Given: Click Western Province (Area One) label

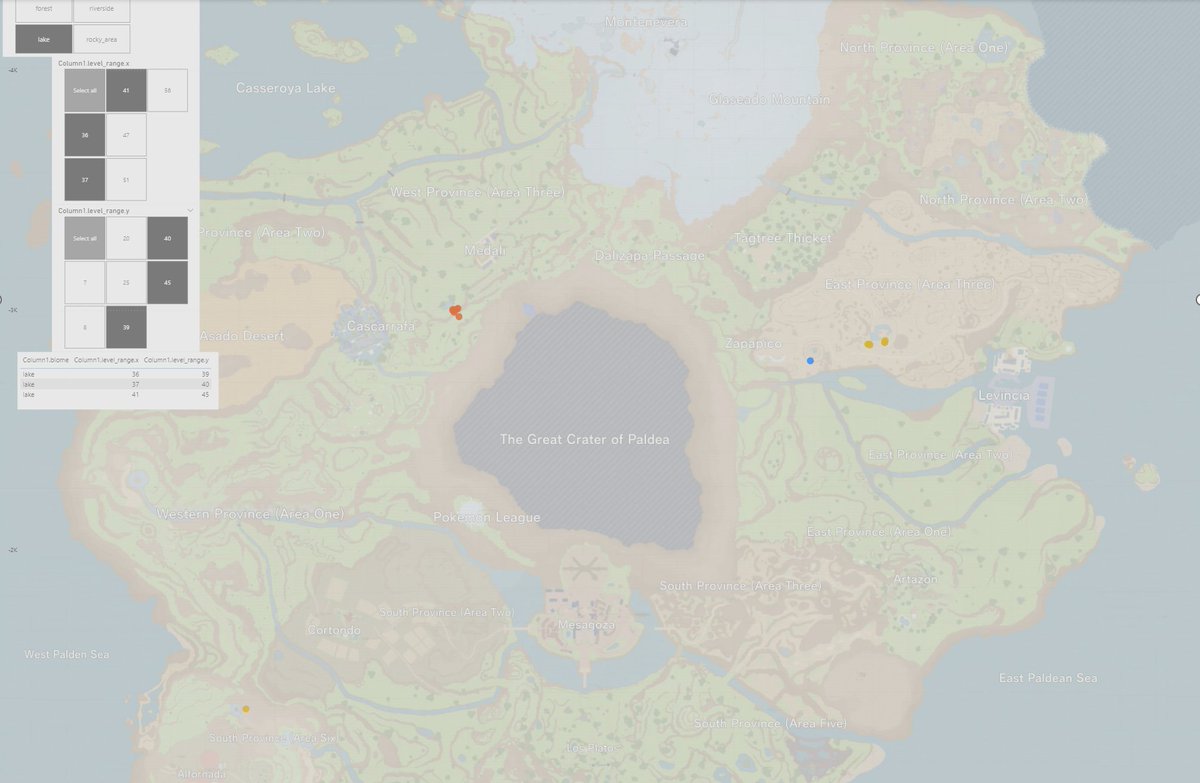Looking at the screenshot, I should pyautogui.click(x=250, y=513).
